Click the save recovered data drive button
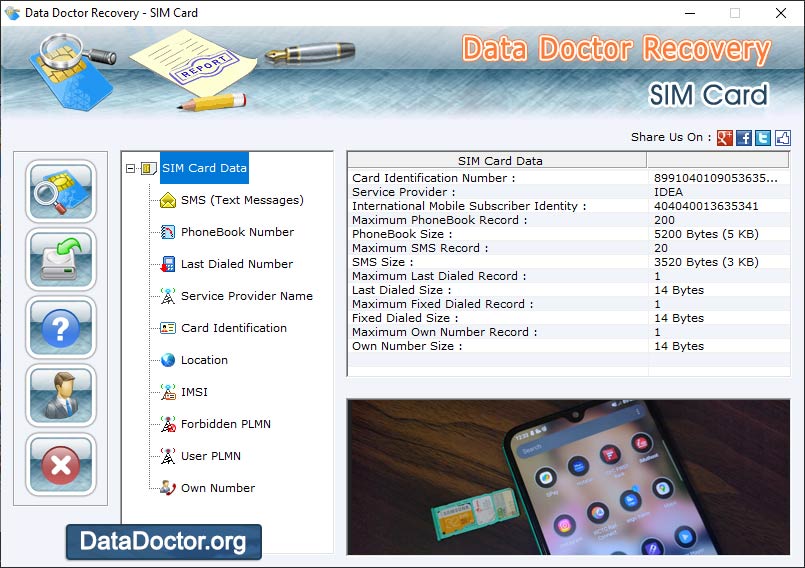Image resolution: width=805 pixels, height=568 pixels. click(61, 259)
